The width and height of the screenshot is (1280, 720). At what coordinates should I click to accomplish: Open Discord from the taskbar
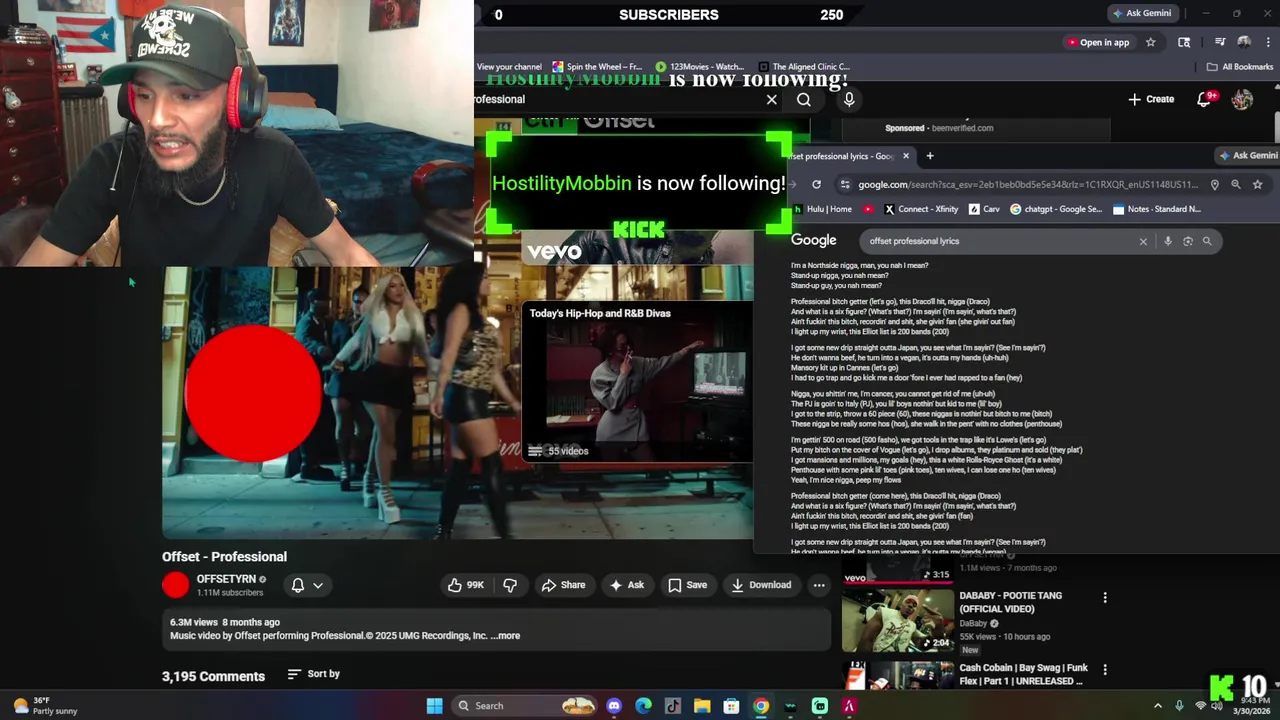pos(614,706)
